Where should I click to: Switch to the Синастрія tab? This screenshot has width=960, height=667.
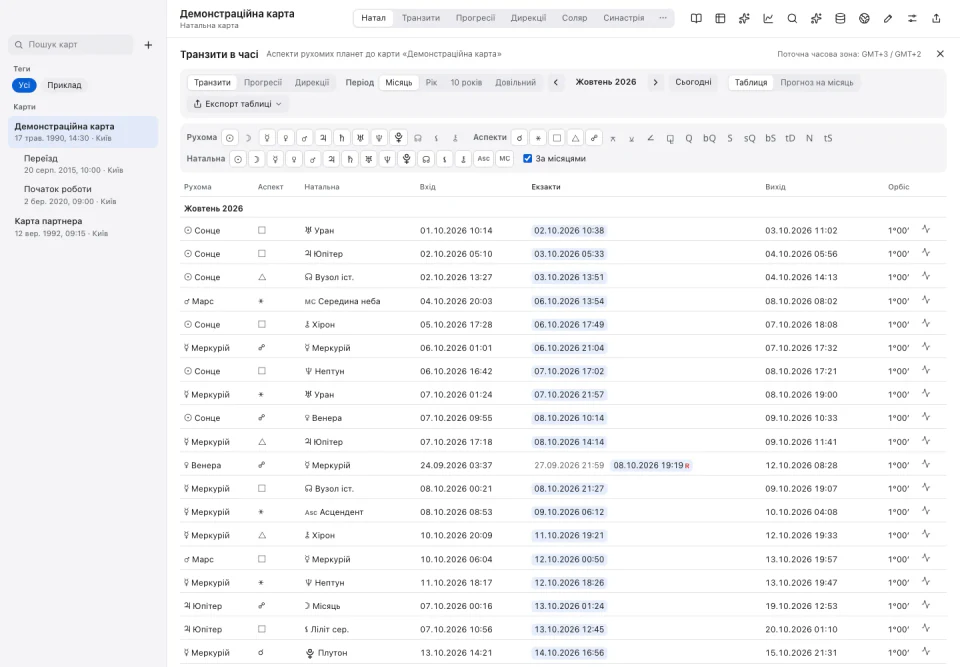[x=623, y=18]
